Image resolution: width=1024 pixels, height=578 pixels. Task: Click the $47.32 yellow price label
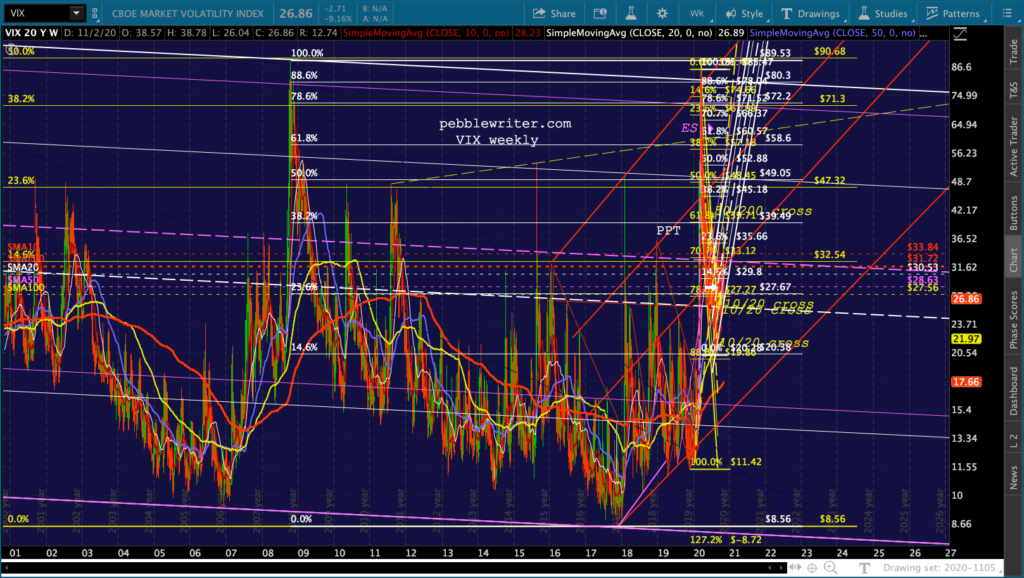pos(829,180)
